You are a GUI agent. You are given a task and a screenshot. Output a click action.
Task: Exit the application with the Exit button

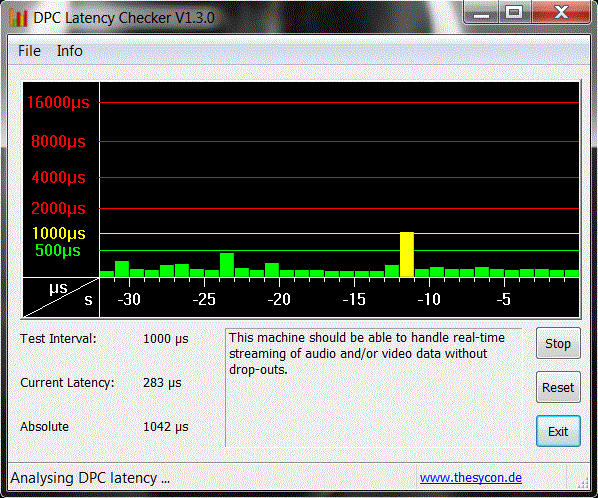tap(558, 431)
